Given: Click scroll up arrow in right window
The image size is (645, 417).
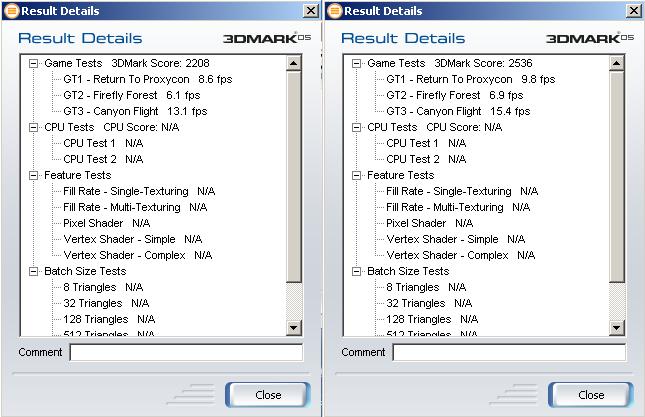Looking at the screenshot, I should click(617, 63).
